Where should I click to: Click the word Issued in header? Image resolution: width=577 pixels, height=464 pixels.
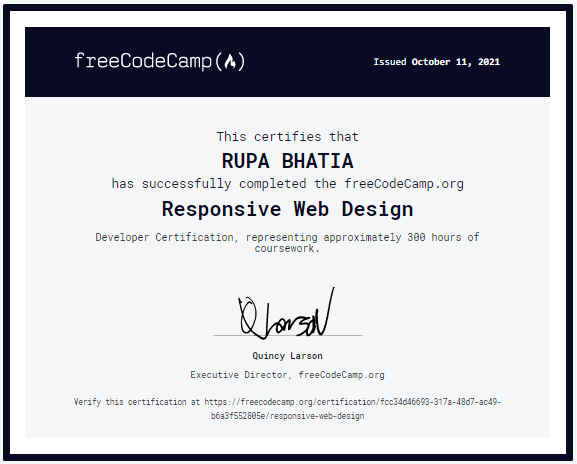(x=390, y=62)
